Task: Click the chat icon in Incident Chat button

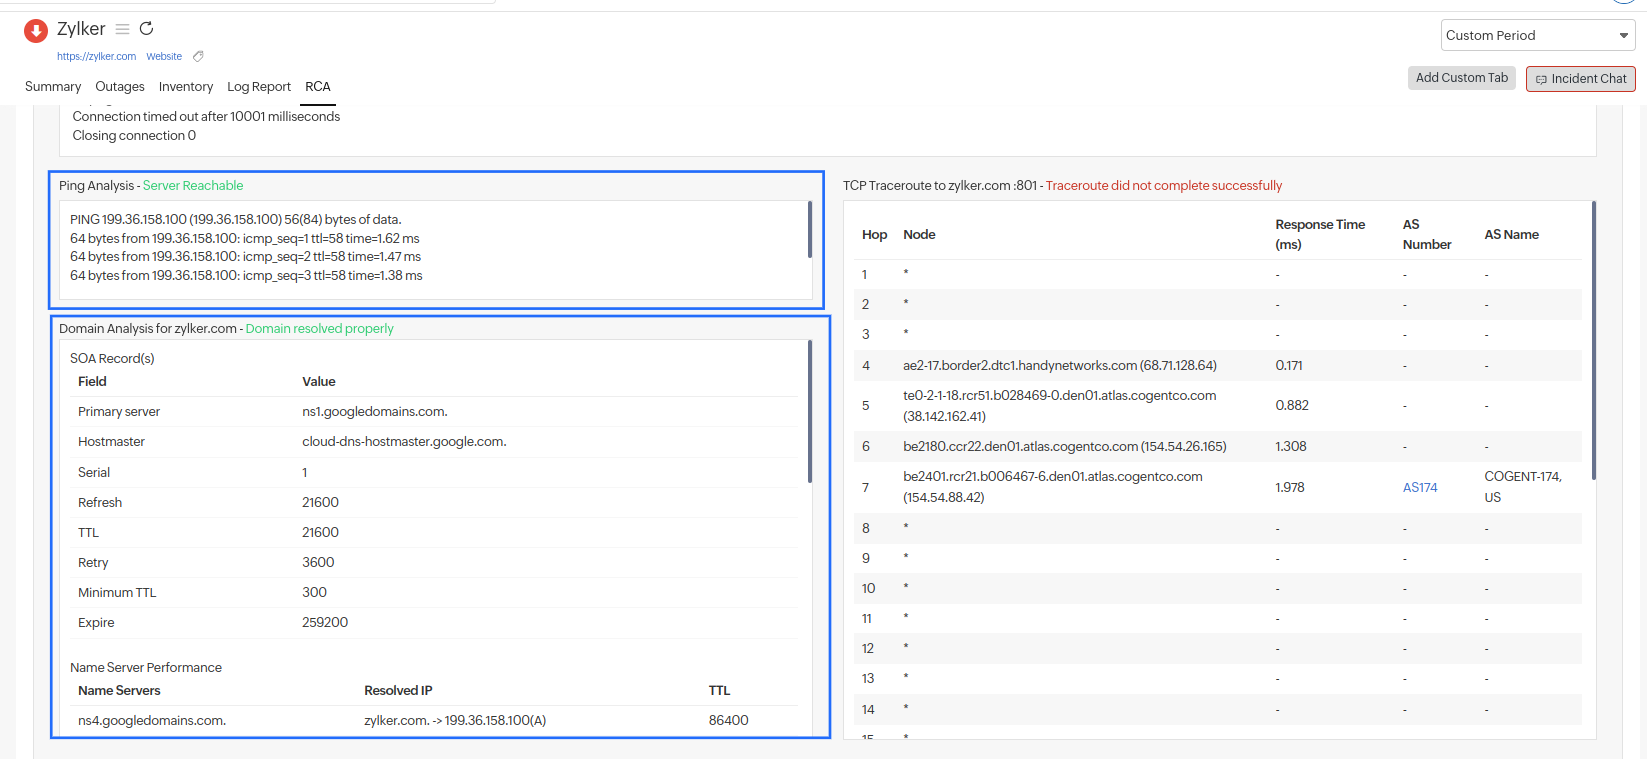Action: click(x=1541, y=79)
